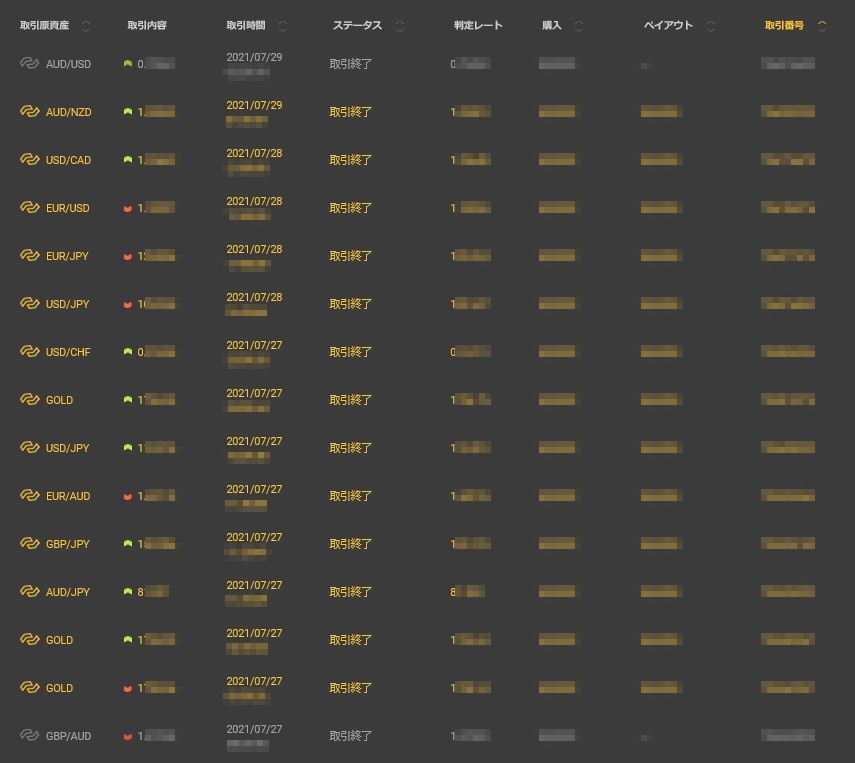Click the 取引内容 column header
The width and height of the screenshot is (855, 763).
click(x=147, y=26)
